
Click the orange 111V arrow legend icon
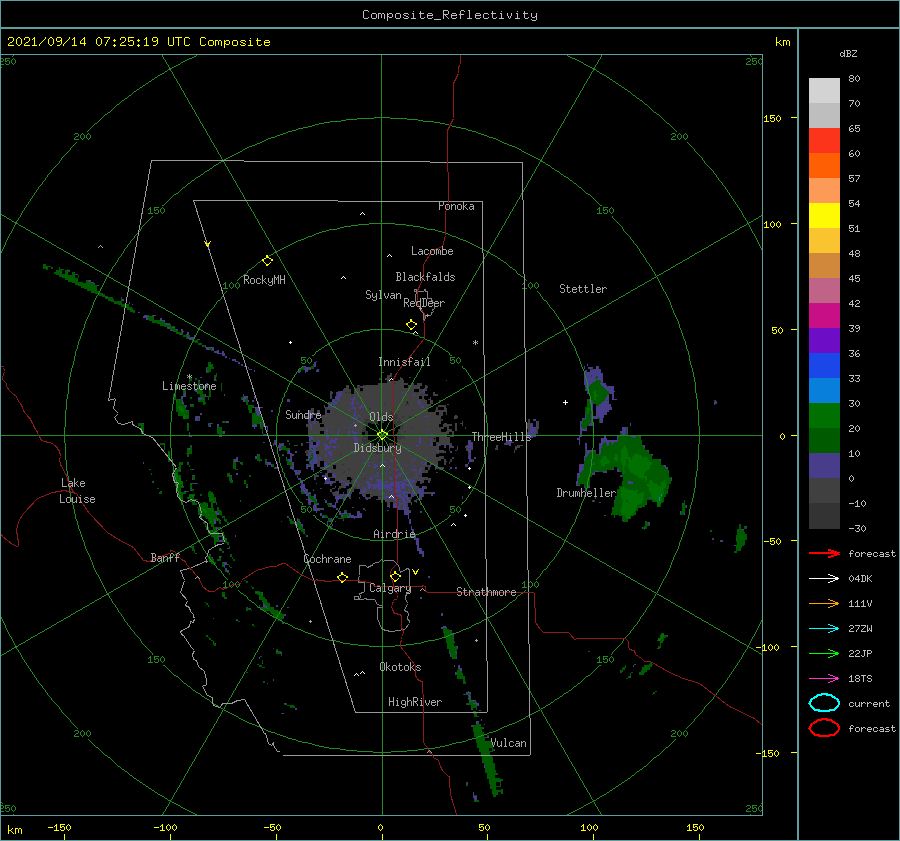point(824,603)
